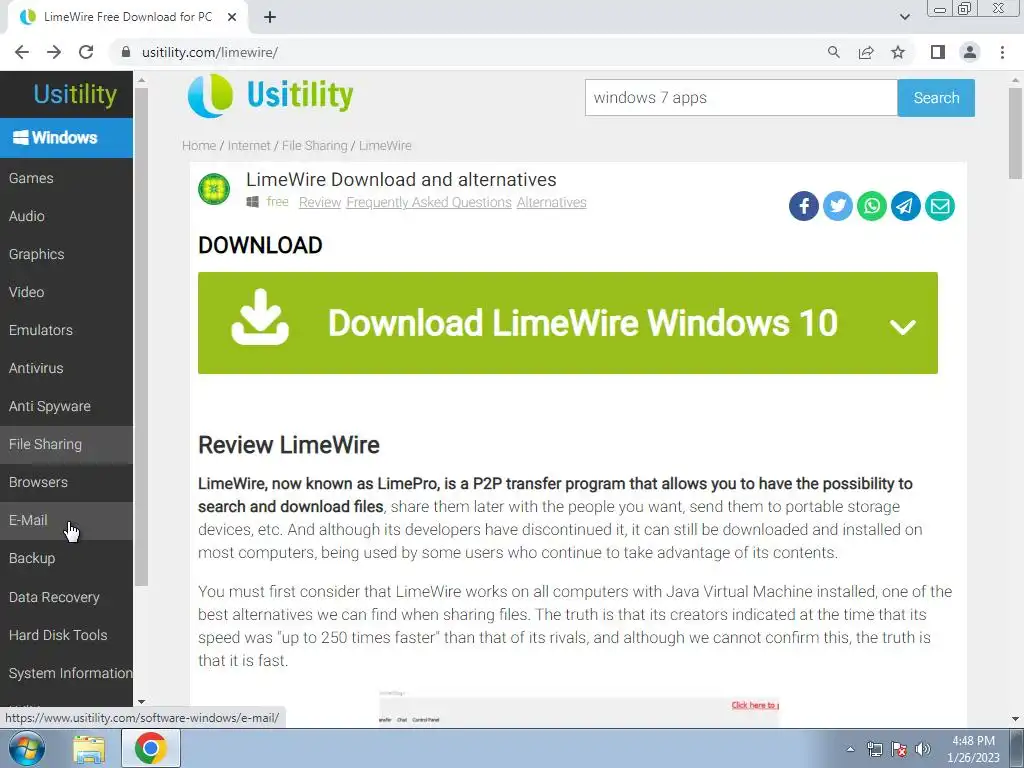Click the sidebar scrollbar thumb
Viewport: 1024px width, 768px height.
[x=141, y=336]
